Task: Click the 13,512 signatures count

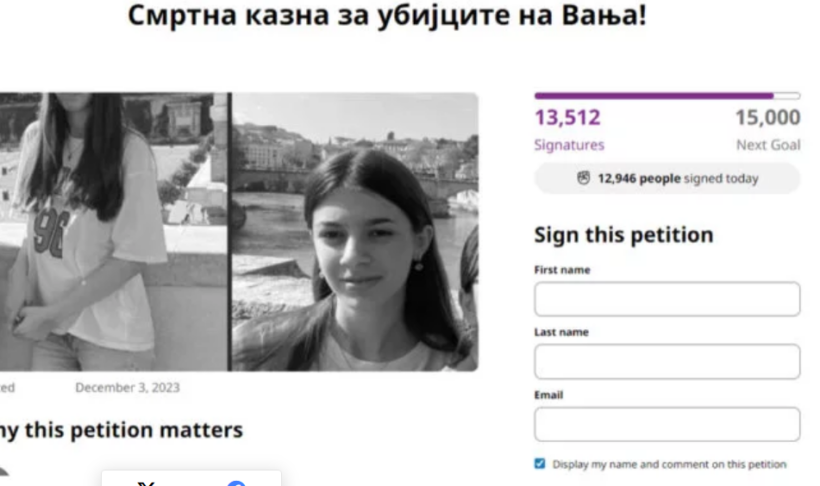Action: [567, 117]
